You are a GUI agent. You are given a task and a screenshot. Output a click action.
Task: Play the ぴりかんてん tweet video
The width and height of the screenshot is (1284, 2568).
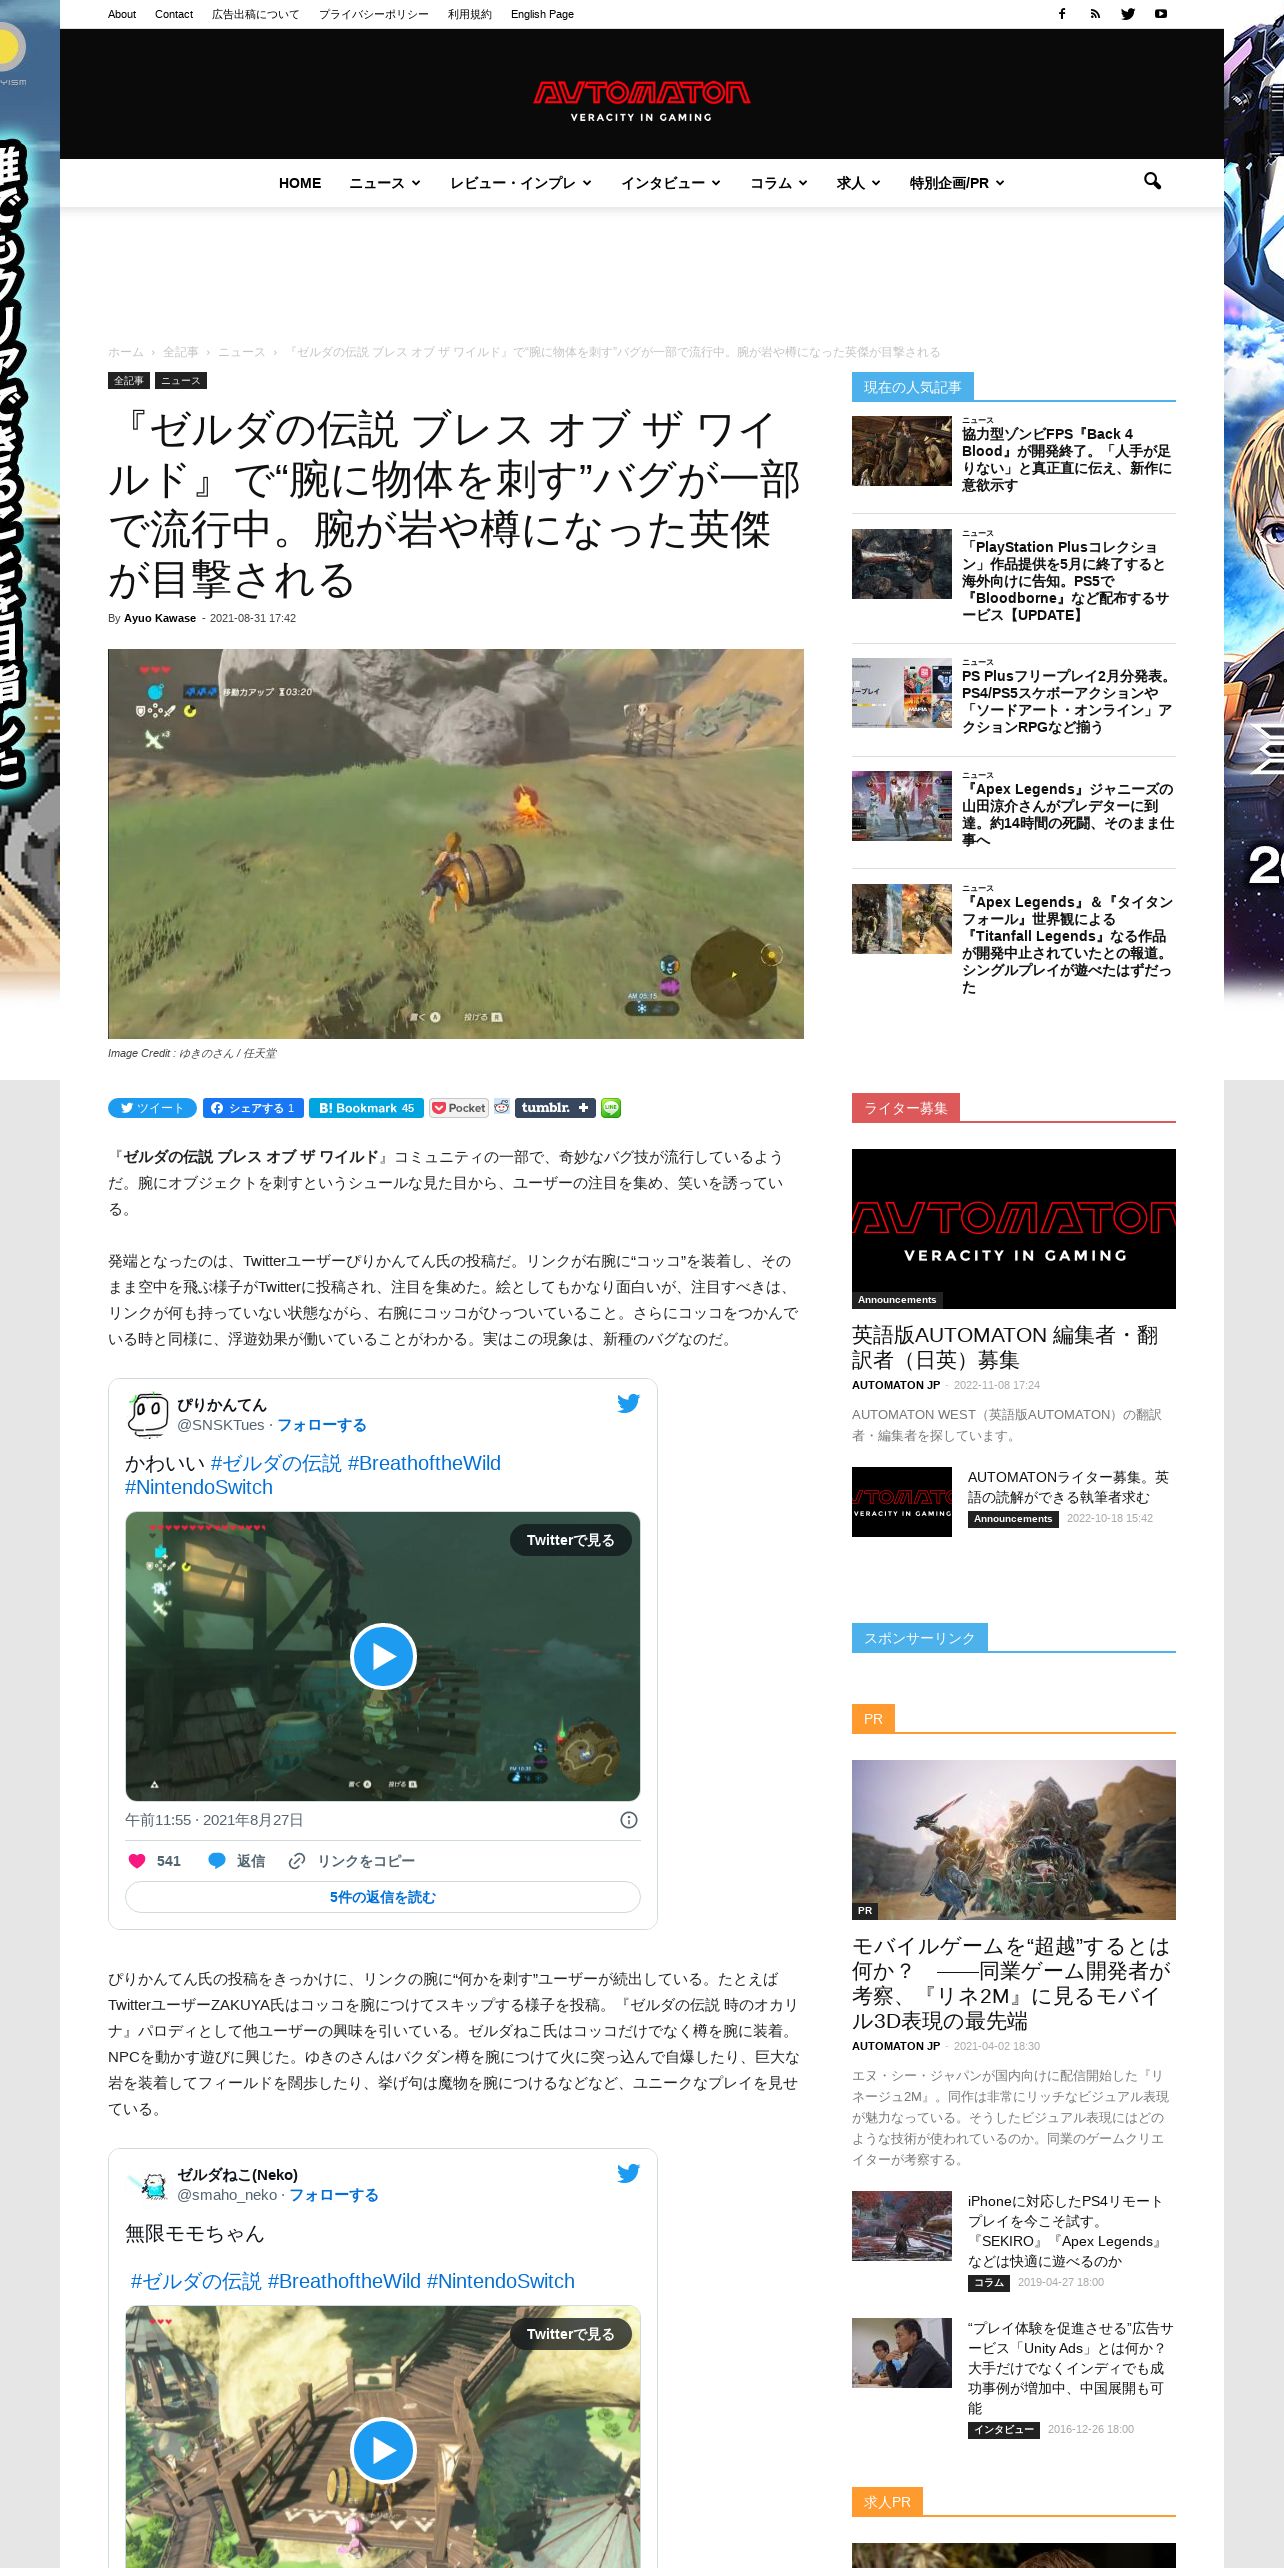click(x=383, y=1657)
